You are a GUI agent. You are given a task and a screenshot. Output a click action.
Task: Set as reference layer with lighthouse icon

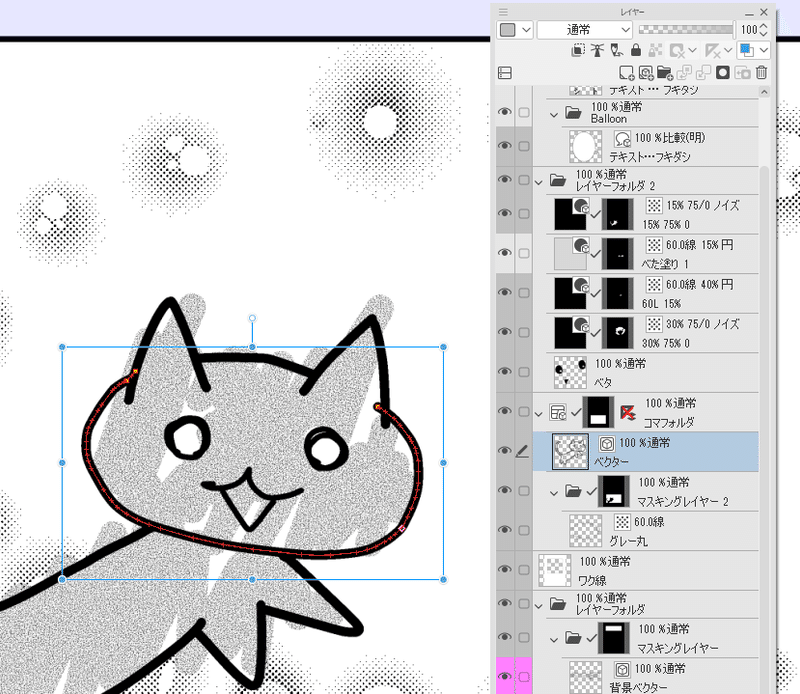pyautogui.click(x=597, y=50)
